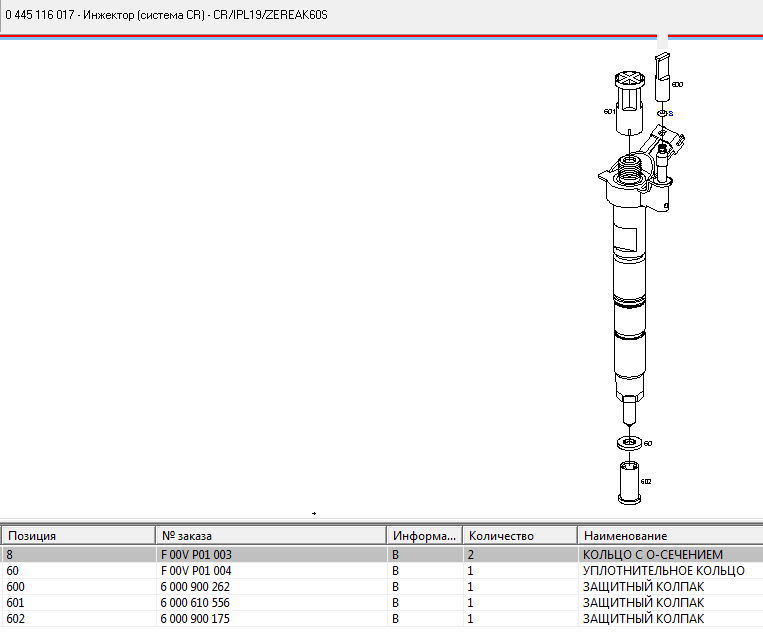Select O-ring part 8 in diagram

click(x=661, y=114)
